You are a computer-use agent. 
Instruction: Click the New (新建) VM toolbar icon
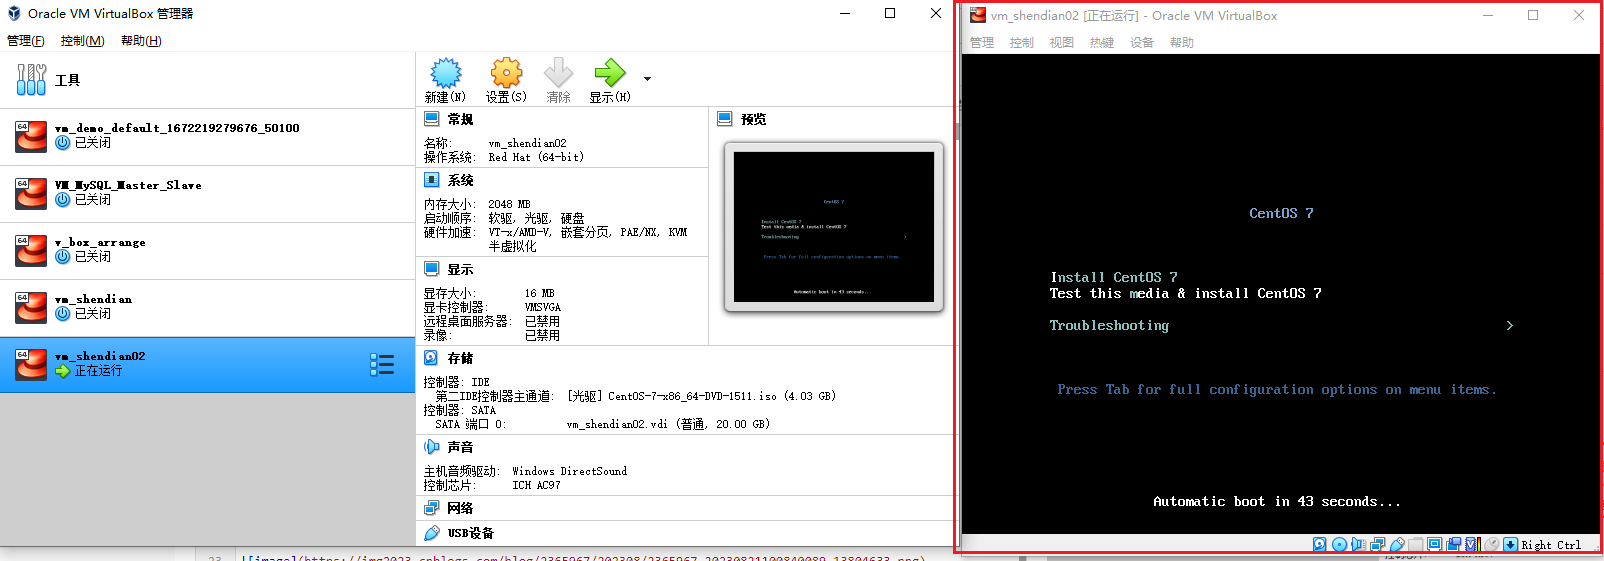[445, 72]
